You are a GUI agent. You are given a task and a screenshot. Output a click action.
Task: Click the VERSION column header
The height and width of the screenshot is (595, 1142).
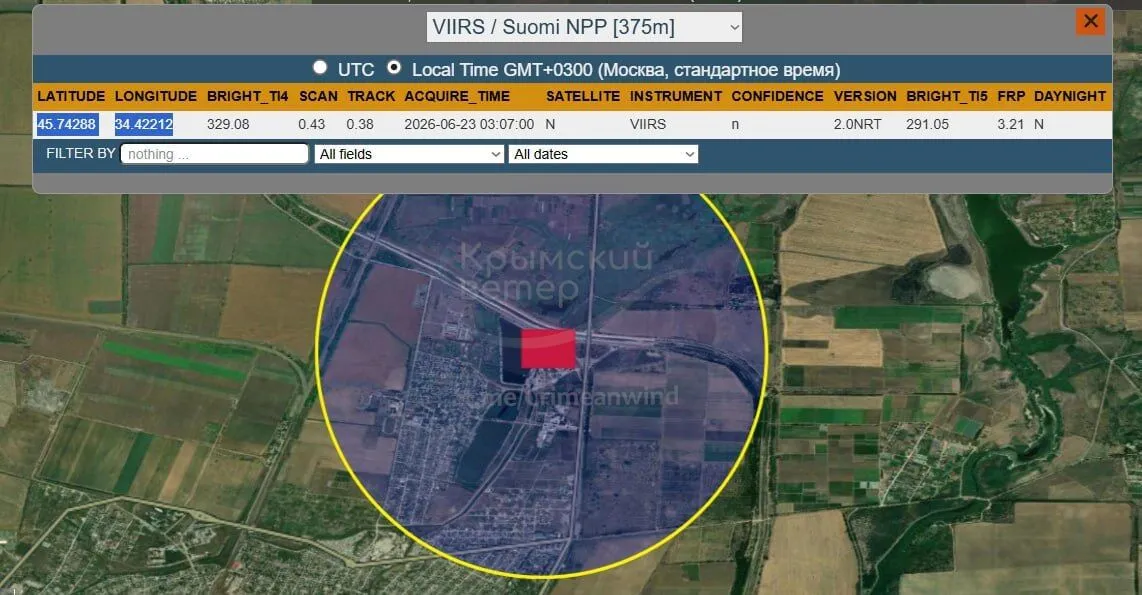pos(865,96)
